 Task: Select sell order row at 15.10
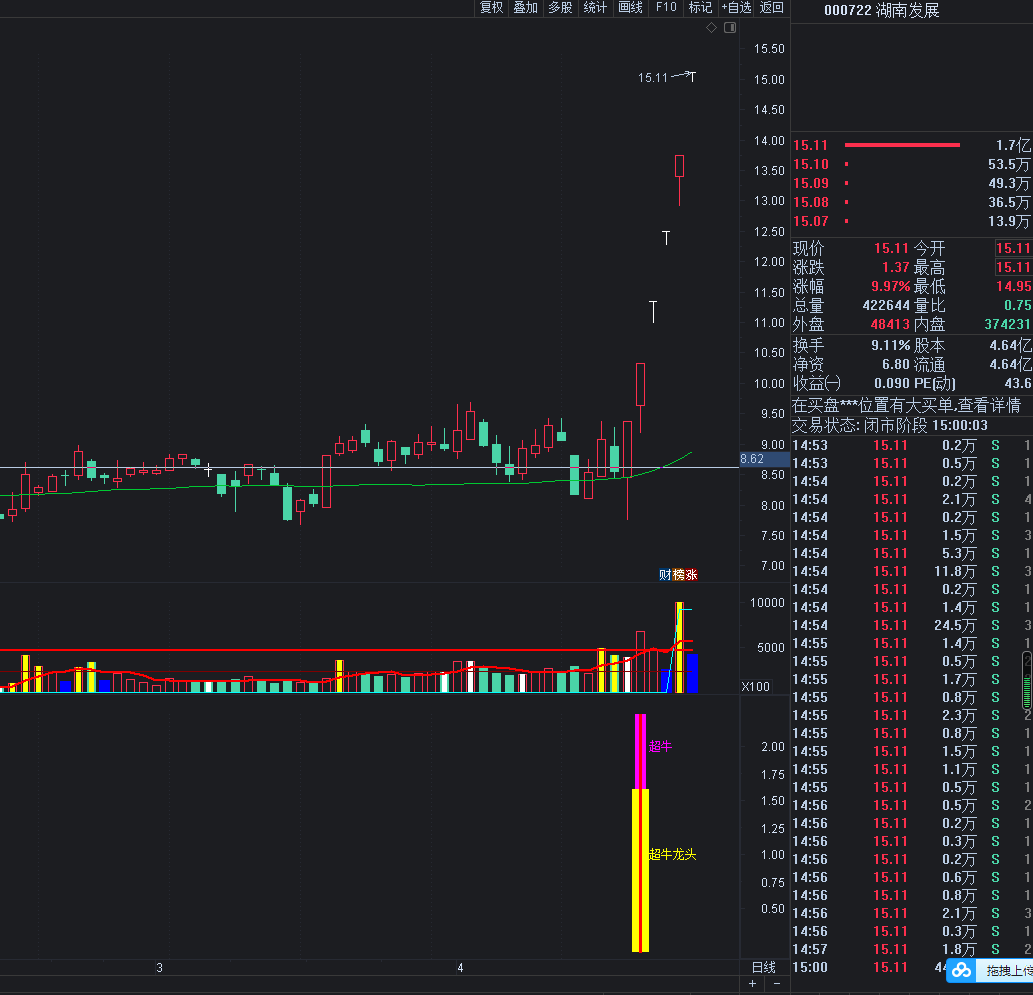point(912,164)
